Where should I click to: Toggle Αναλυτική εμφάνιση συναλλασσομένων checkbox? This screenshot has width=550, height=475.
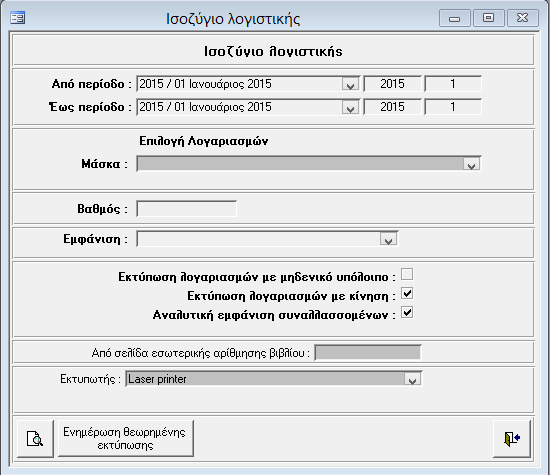tap(407, 312)
